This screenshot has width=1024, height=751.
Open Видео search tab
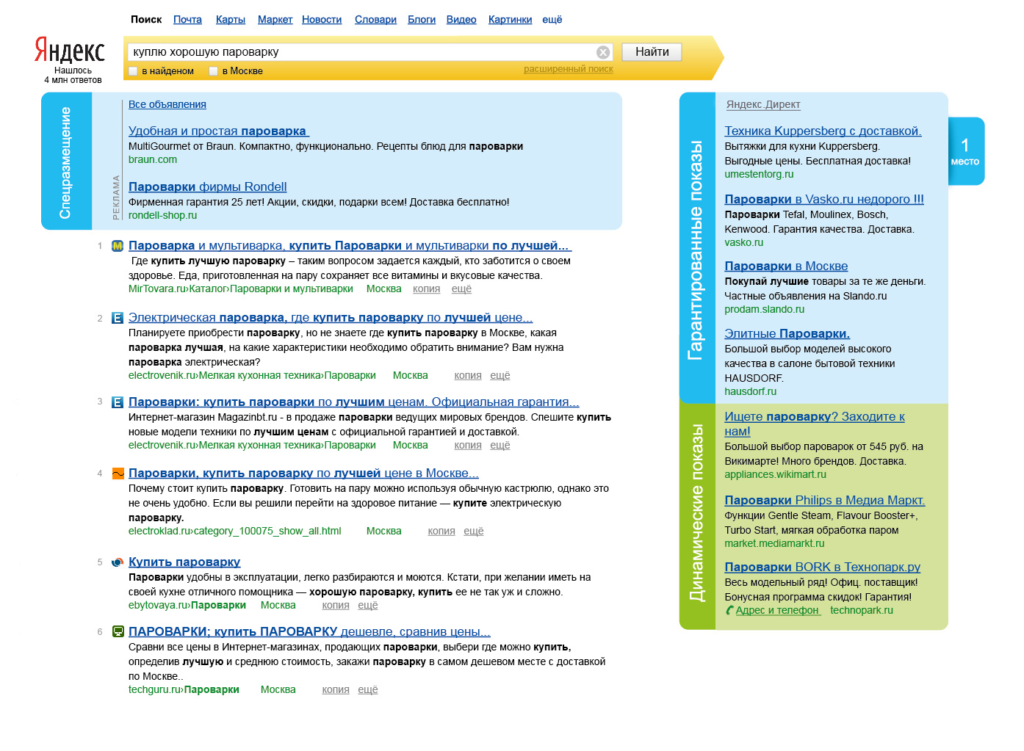pos(461,20)
